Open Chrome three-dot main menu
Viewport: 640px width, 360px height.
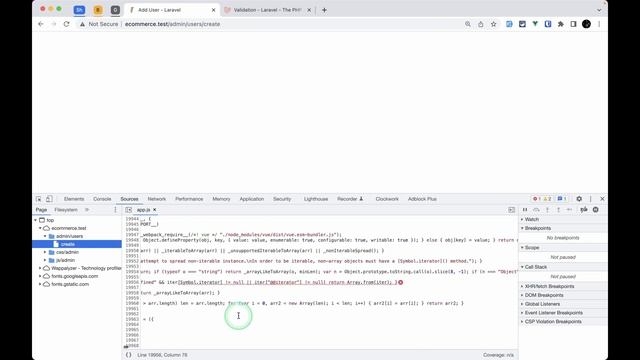click(599, 24)
